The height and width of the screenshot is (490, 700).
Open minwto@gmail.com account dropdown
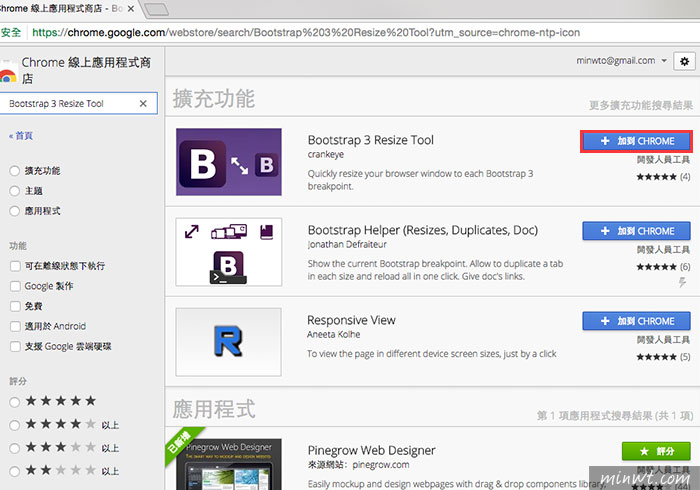coord(621,61)
